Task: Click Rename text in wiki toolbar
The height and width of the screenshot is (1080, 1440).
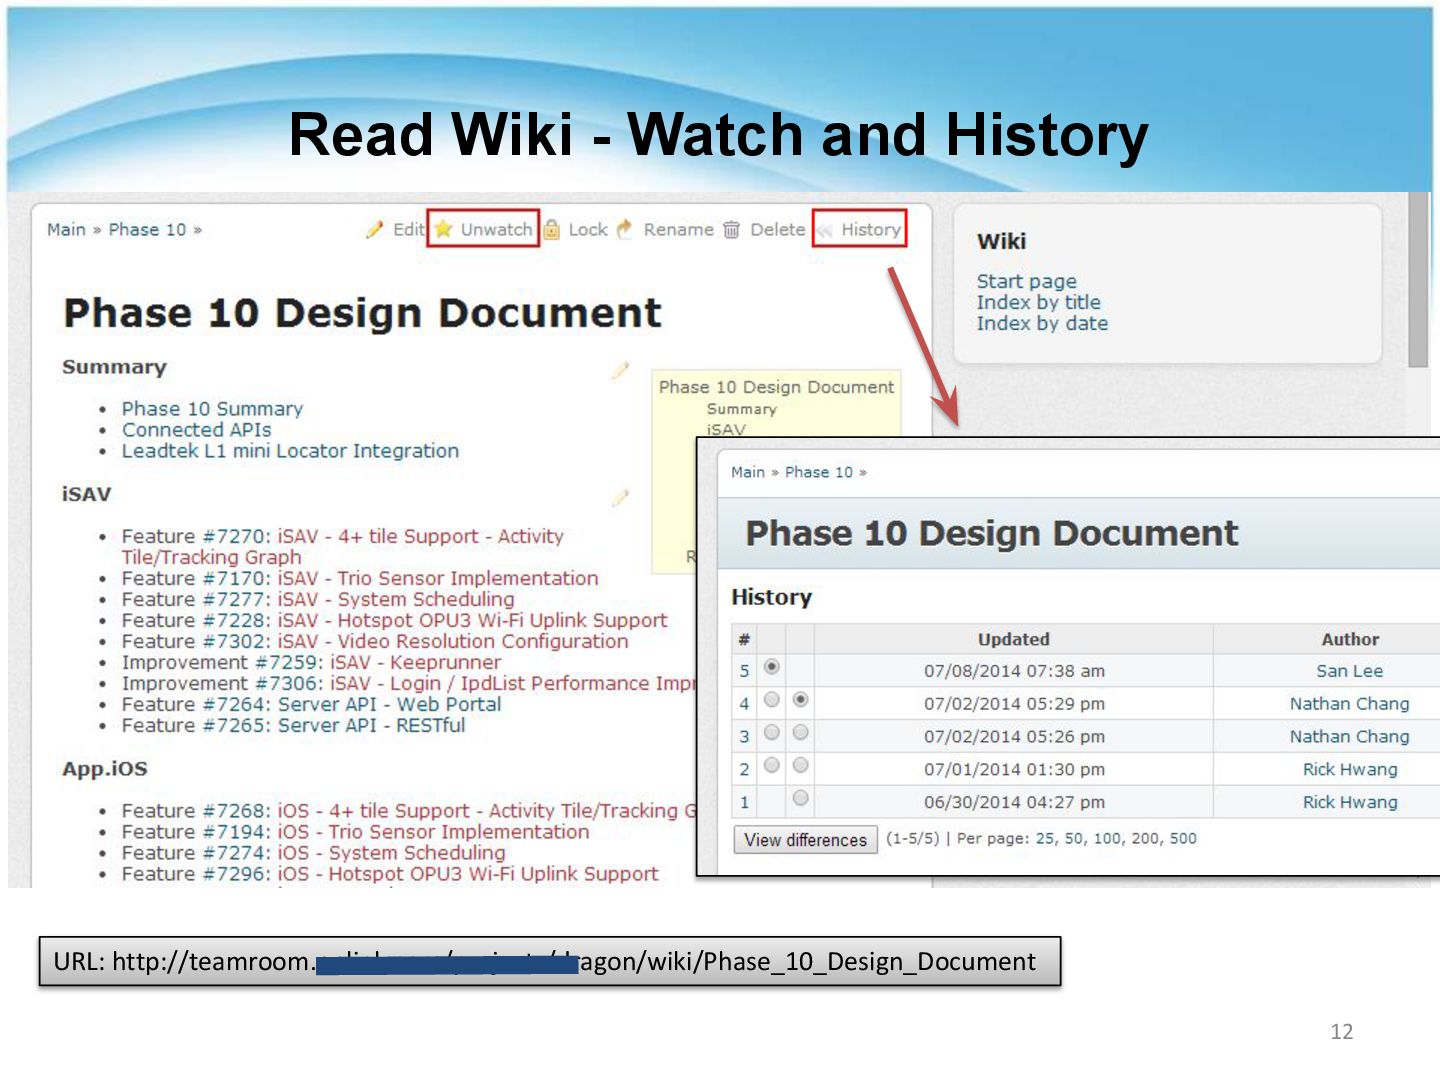Action: pos(679,230)
